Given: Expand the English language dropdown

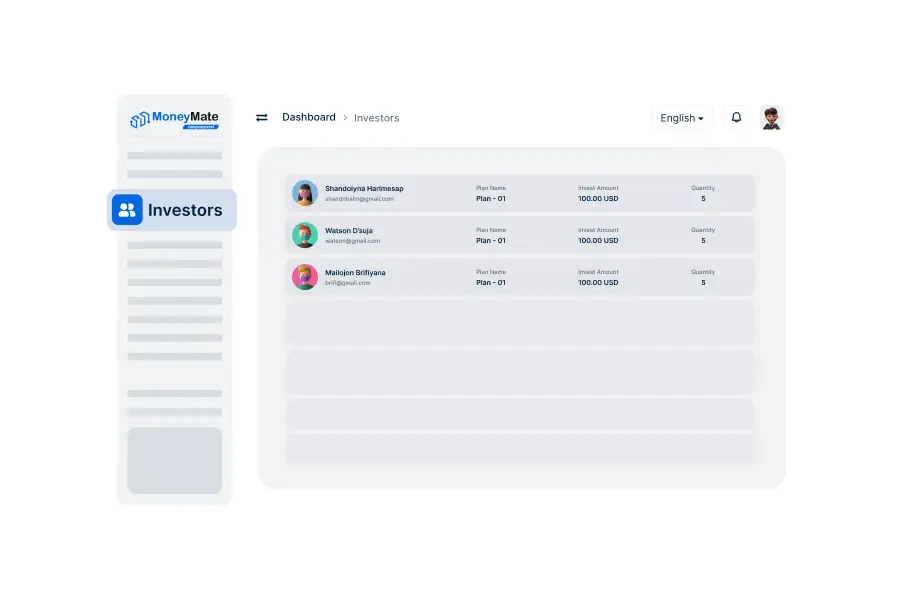Looking at the screenshot, I should [682, 118].
